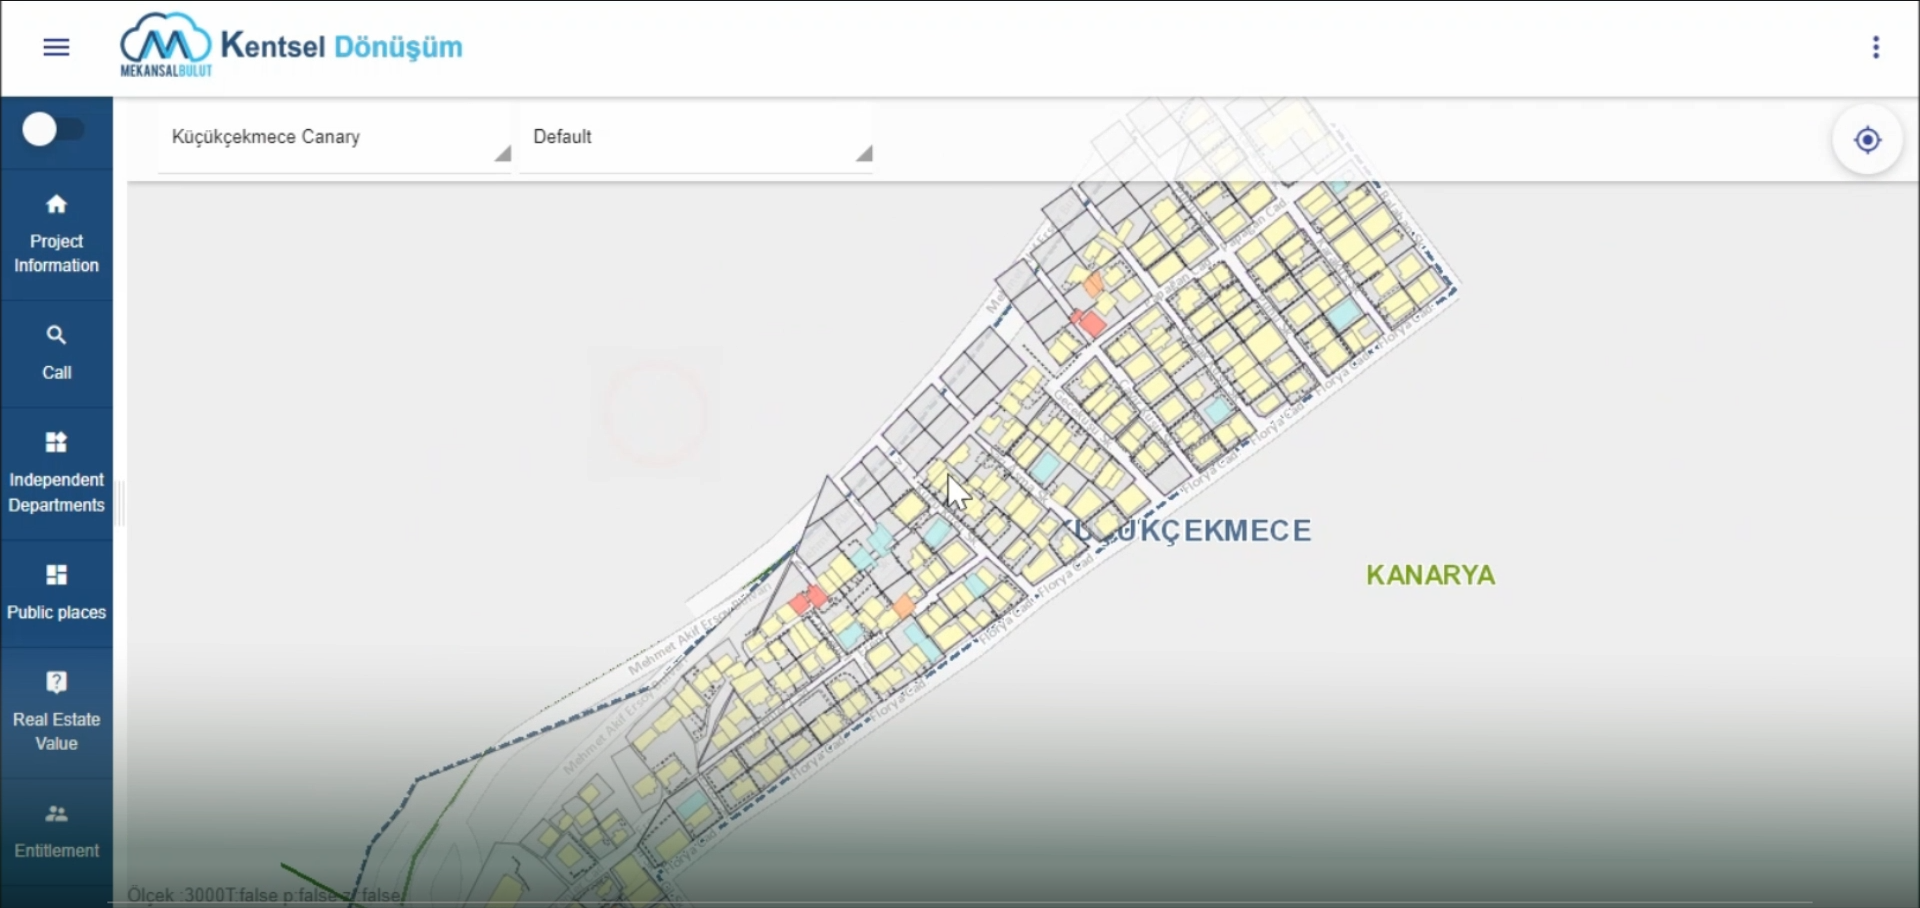Click the Independent Departments grid icon

56,442
